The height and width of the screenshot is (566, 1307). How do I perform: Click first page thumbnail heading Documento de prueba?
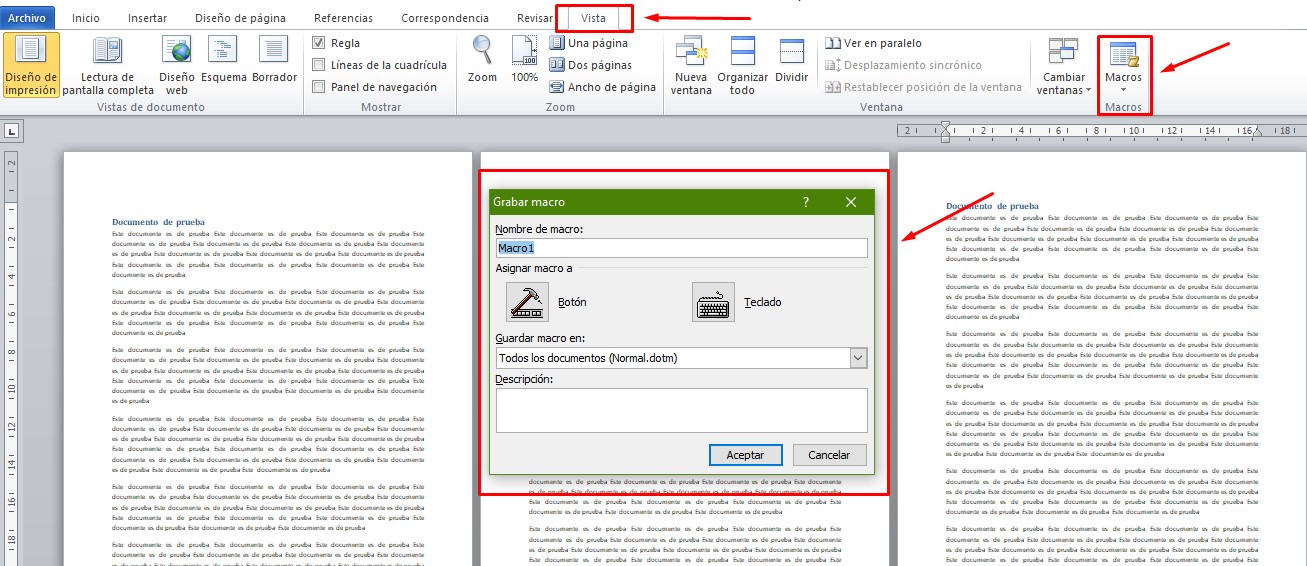pyautogui.click(x=158, y=222)
